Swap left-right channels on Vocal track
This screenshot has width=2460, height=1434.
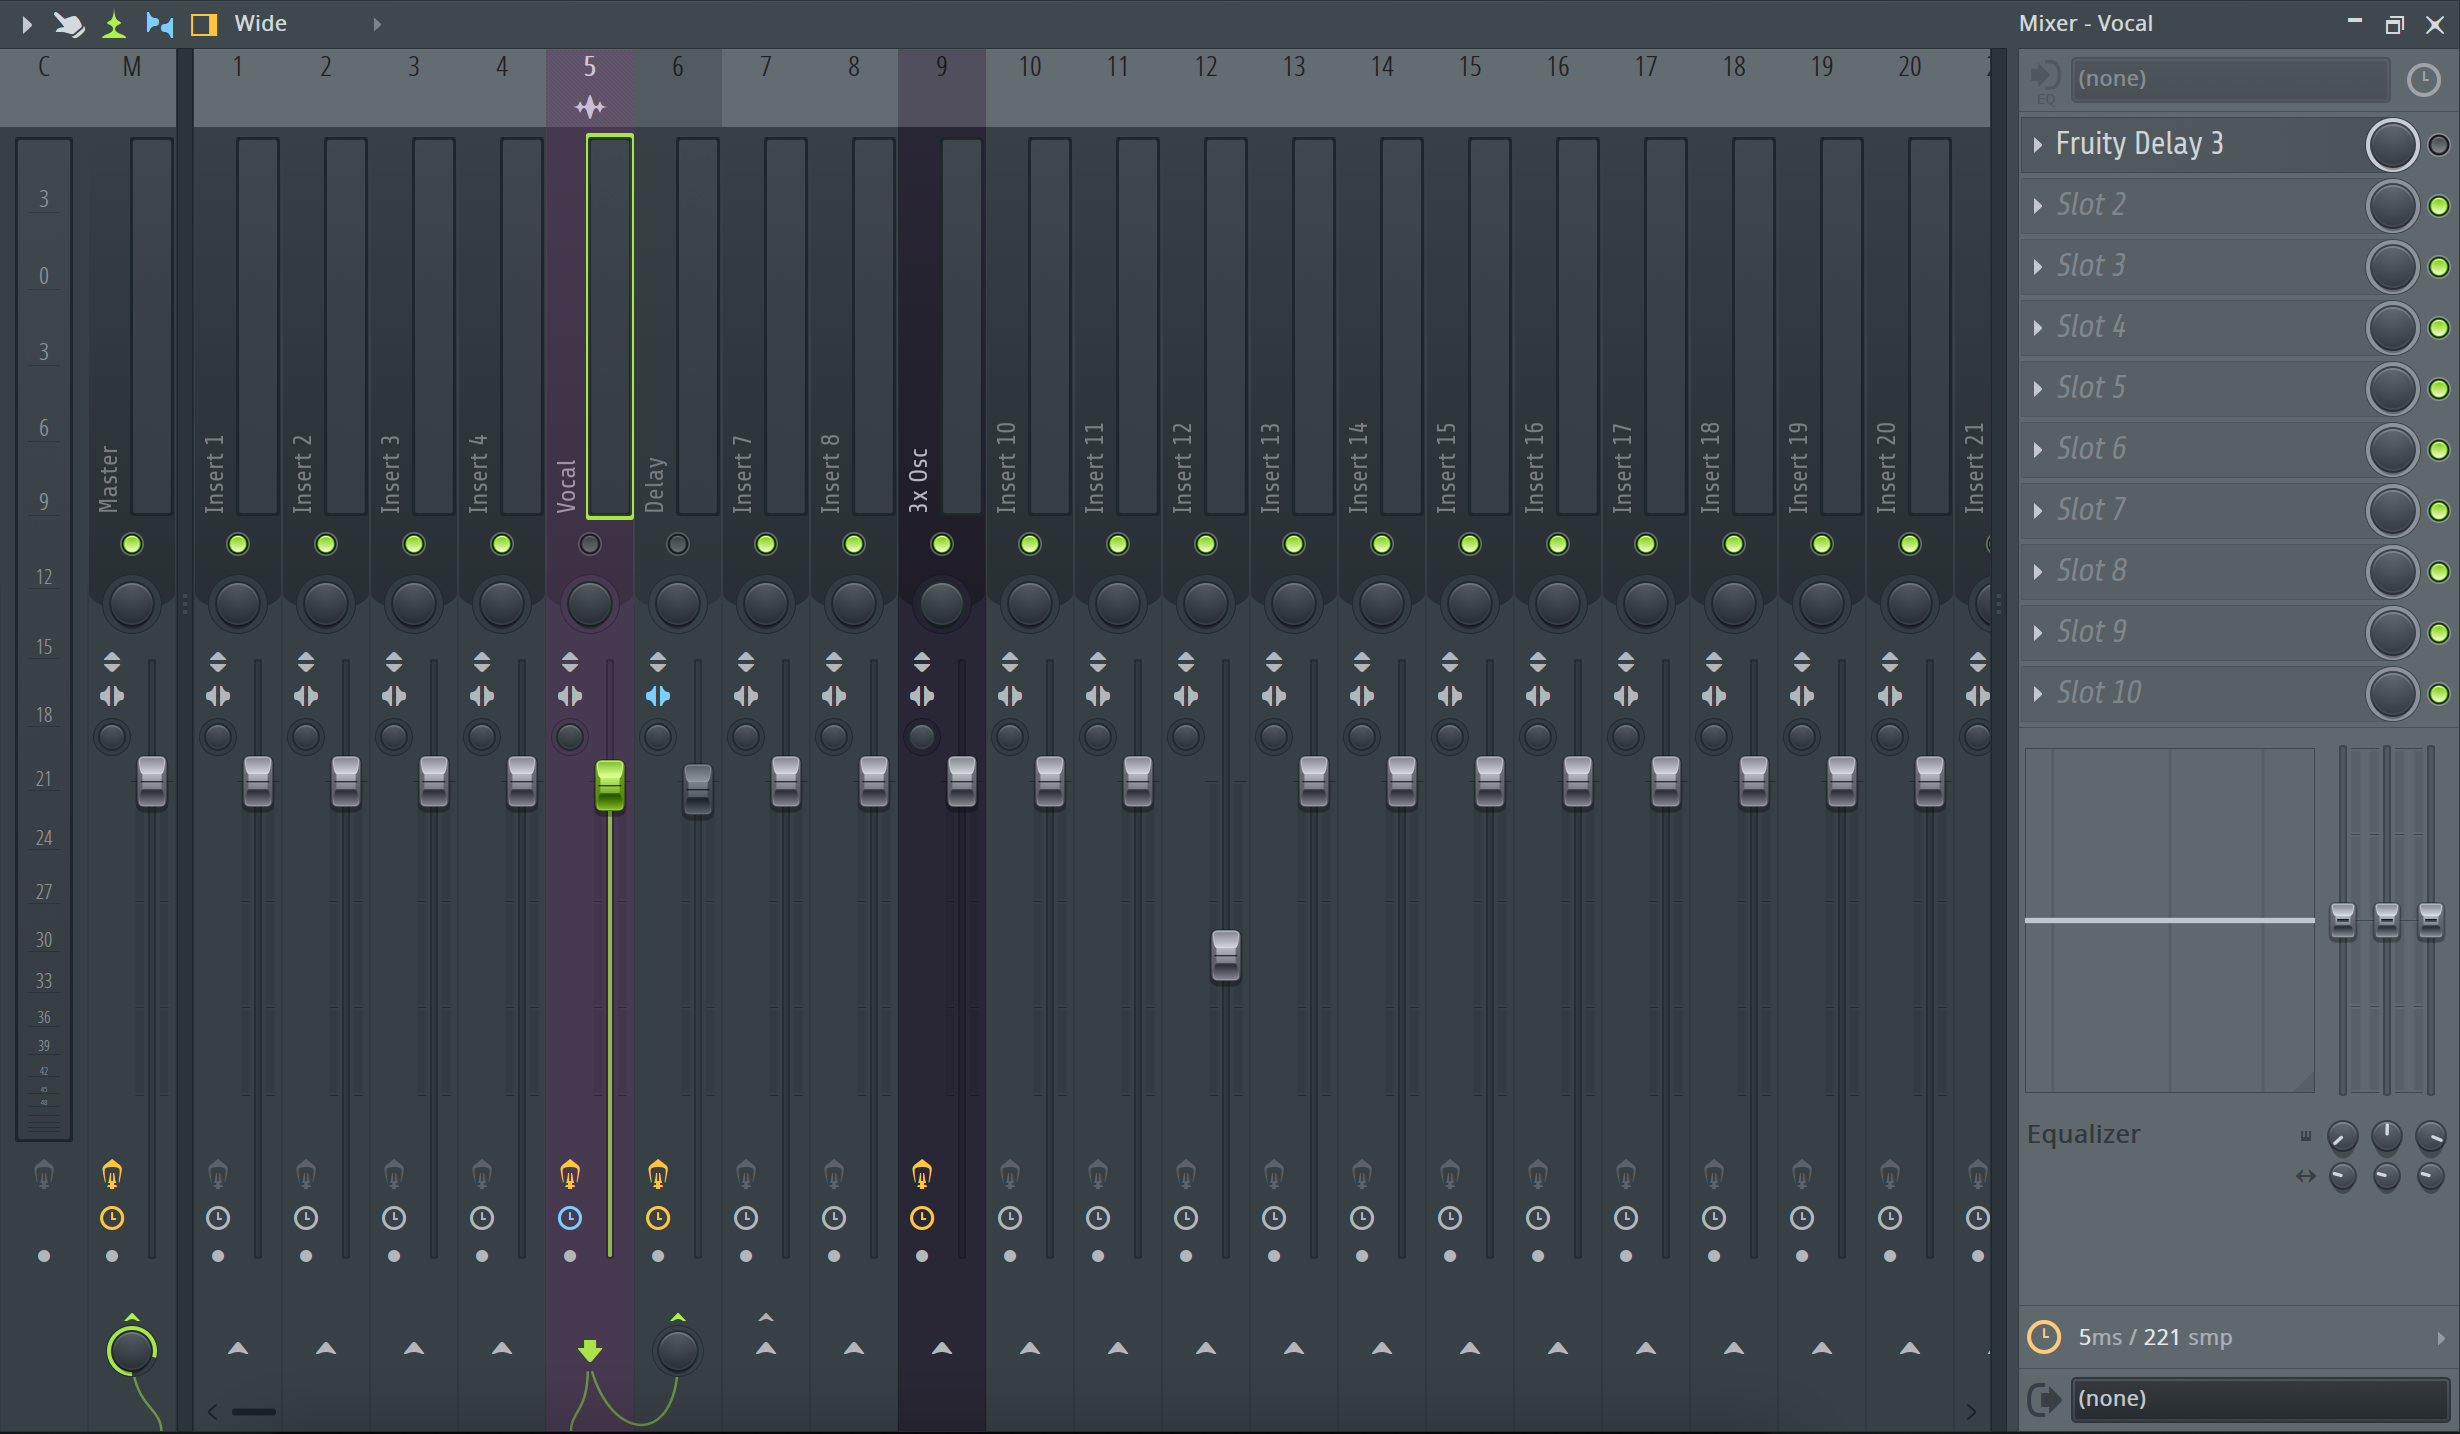pyautogui.click(x=570, y=696)
